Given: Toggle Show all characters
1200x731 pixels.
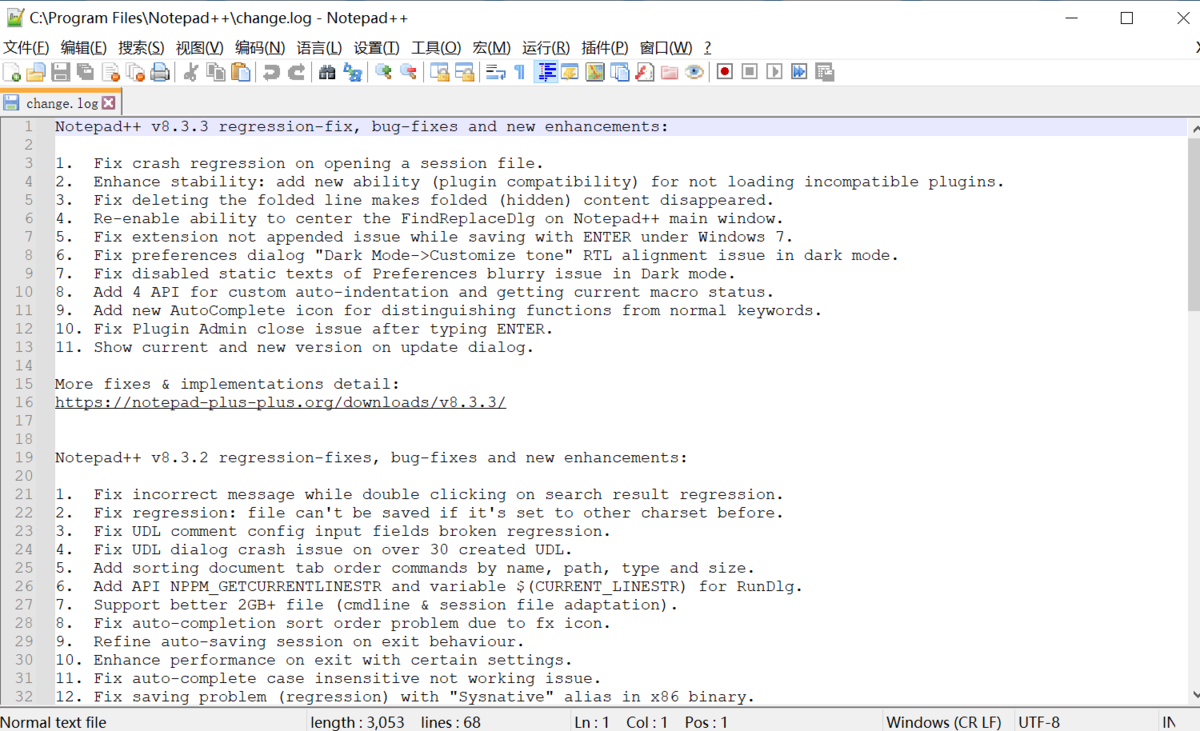Looking at the screenshot, I should (x=519, y=71).
